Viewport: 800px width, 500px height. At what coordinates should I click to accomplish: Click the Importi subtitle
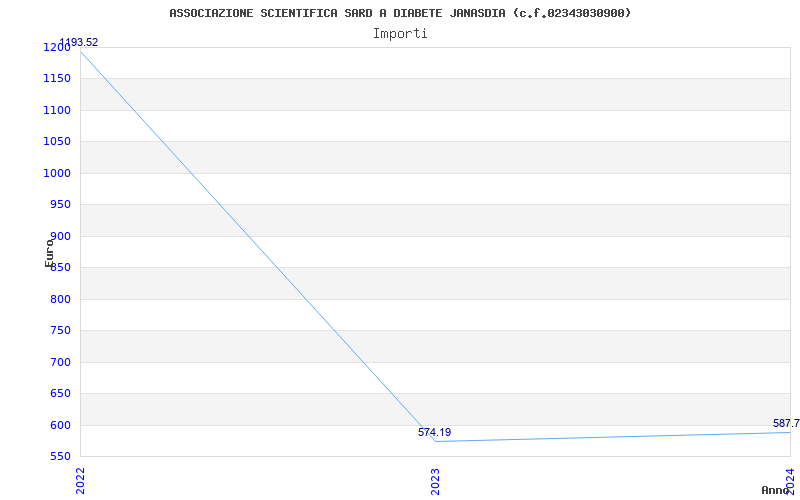click(400, 34)
